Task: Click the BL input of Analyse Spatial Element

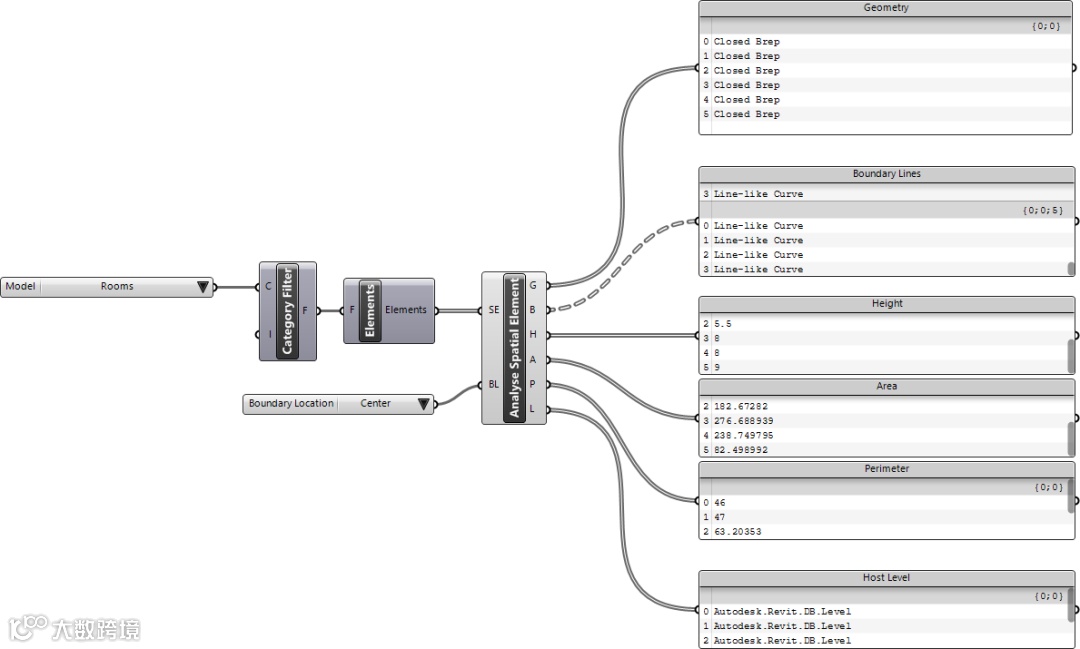Action: (x=494, y=384)
